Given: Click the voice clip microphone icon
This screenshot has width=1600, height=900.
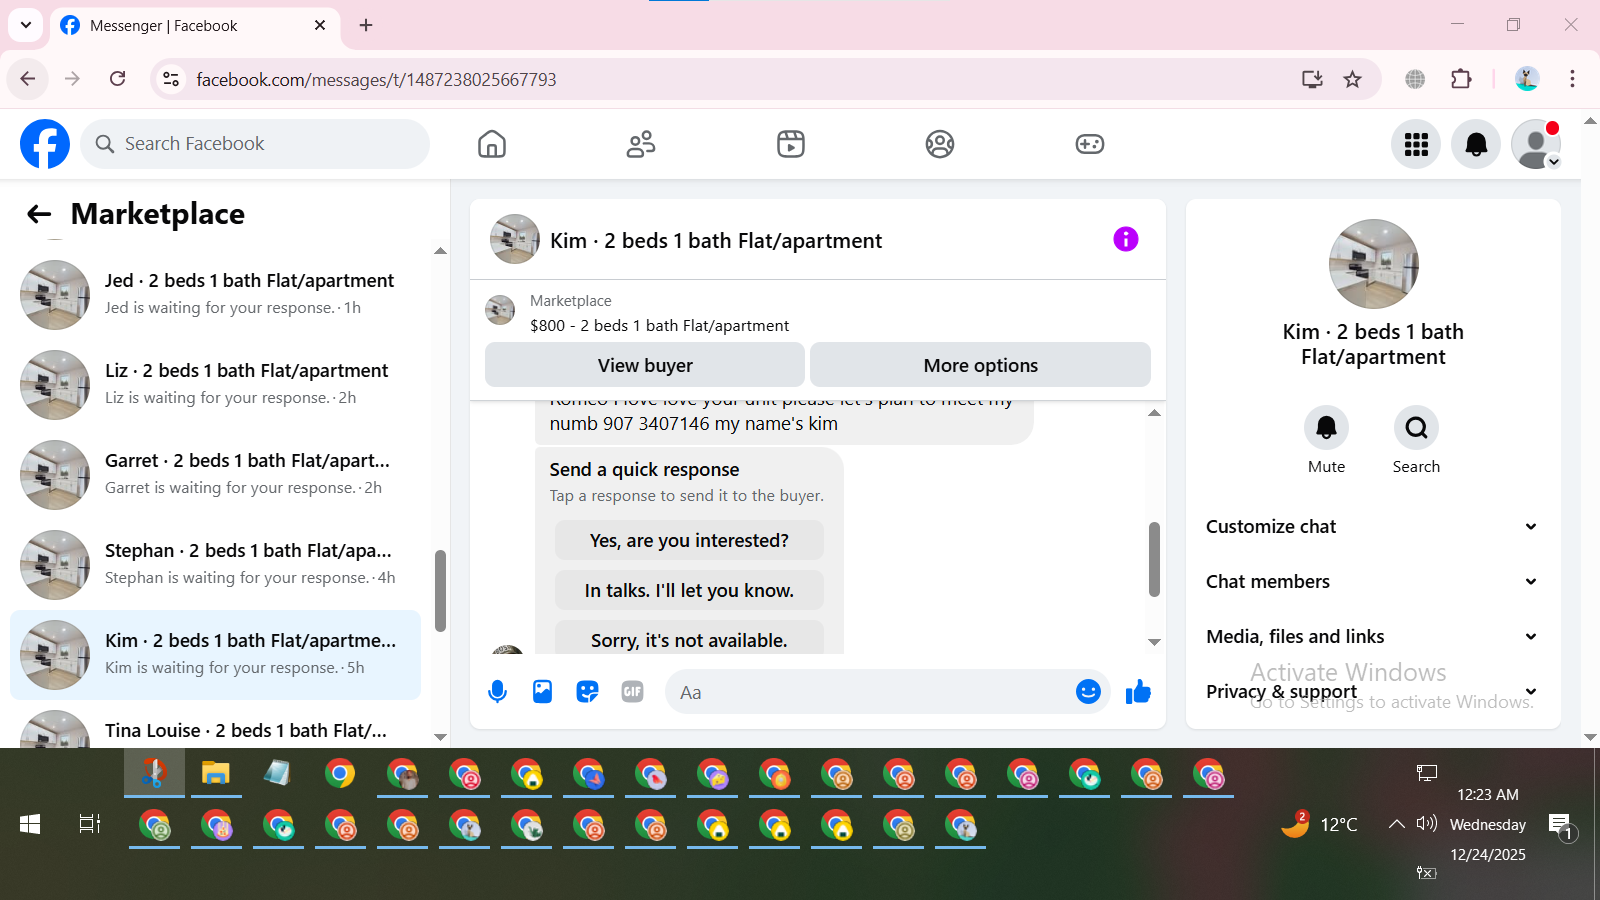Looking at the screenshot, I should coord(497,692).
